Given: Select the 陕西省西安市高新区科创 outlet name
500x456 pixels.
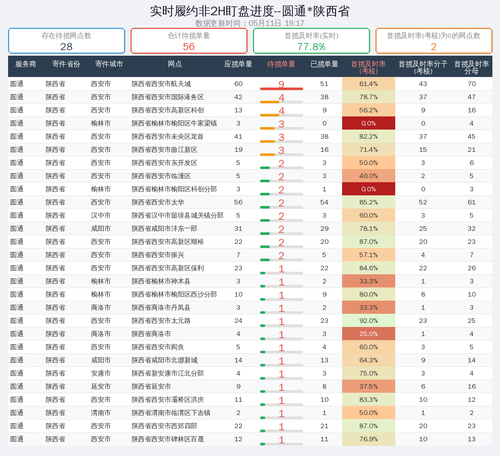Looking at the screenshot, I should pos(167,110).
